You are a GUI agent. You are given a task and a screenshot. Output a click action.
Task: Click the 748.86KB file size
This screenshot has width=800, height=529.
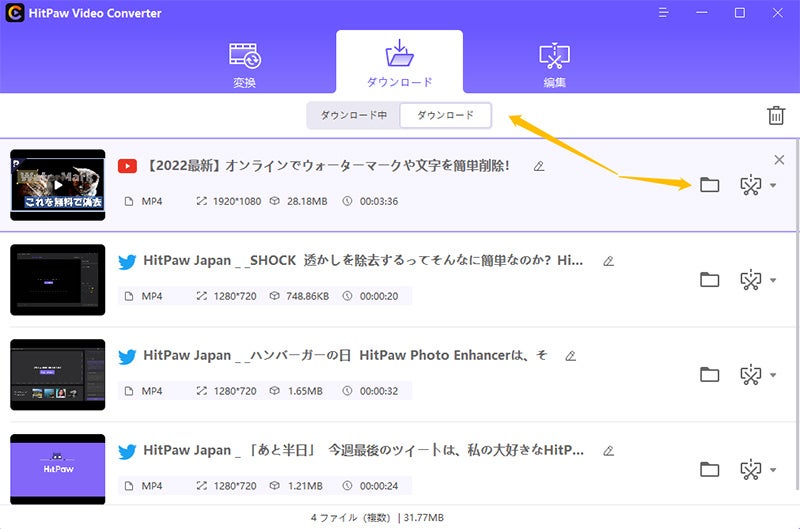pyautogui.click(x=308, y=296)
